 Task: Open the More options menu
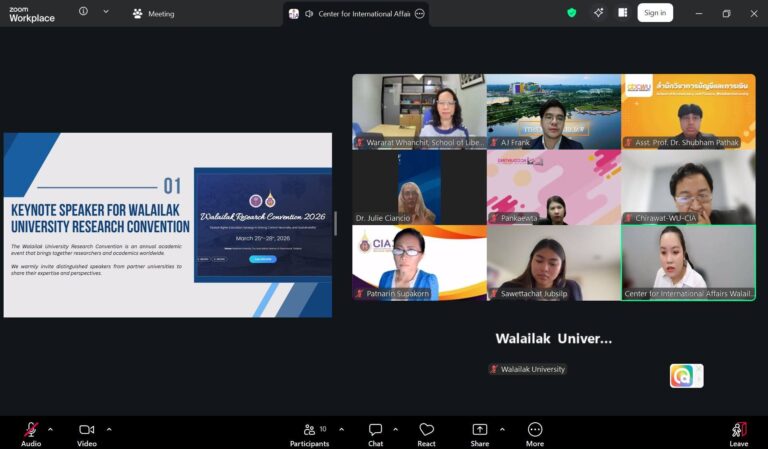click(535, 434)
